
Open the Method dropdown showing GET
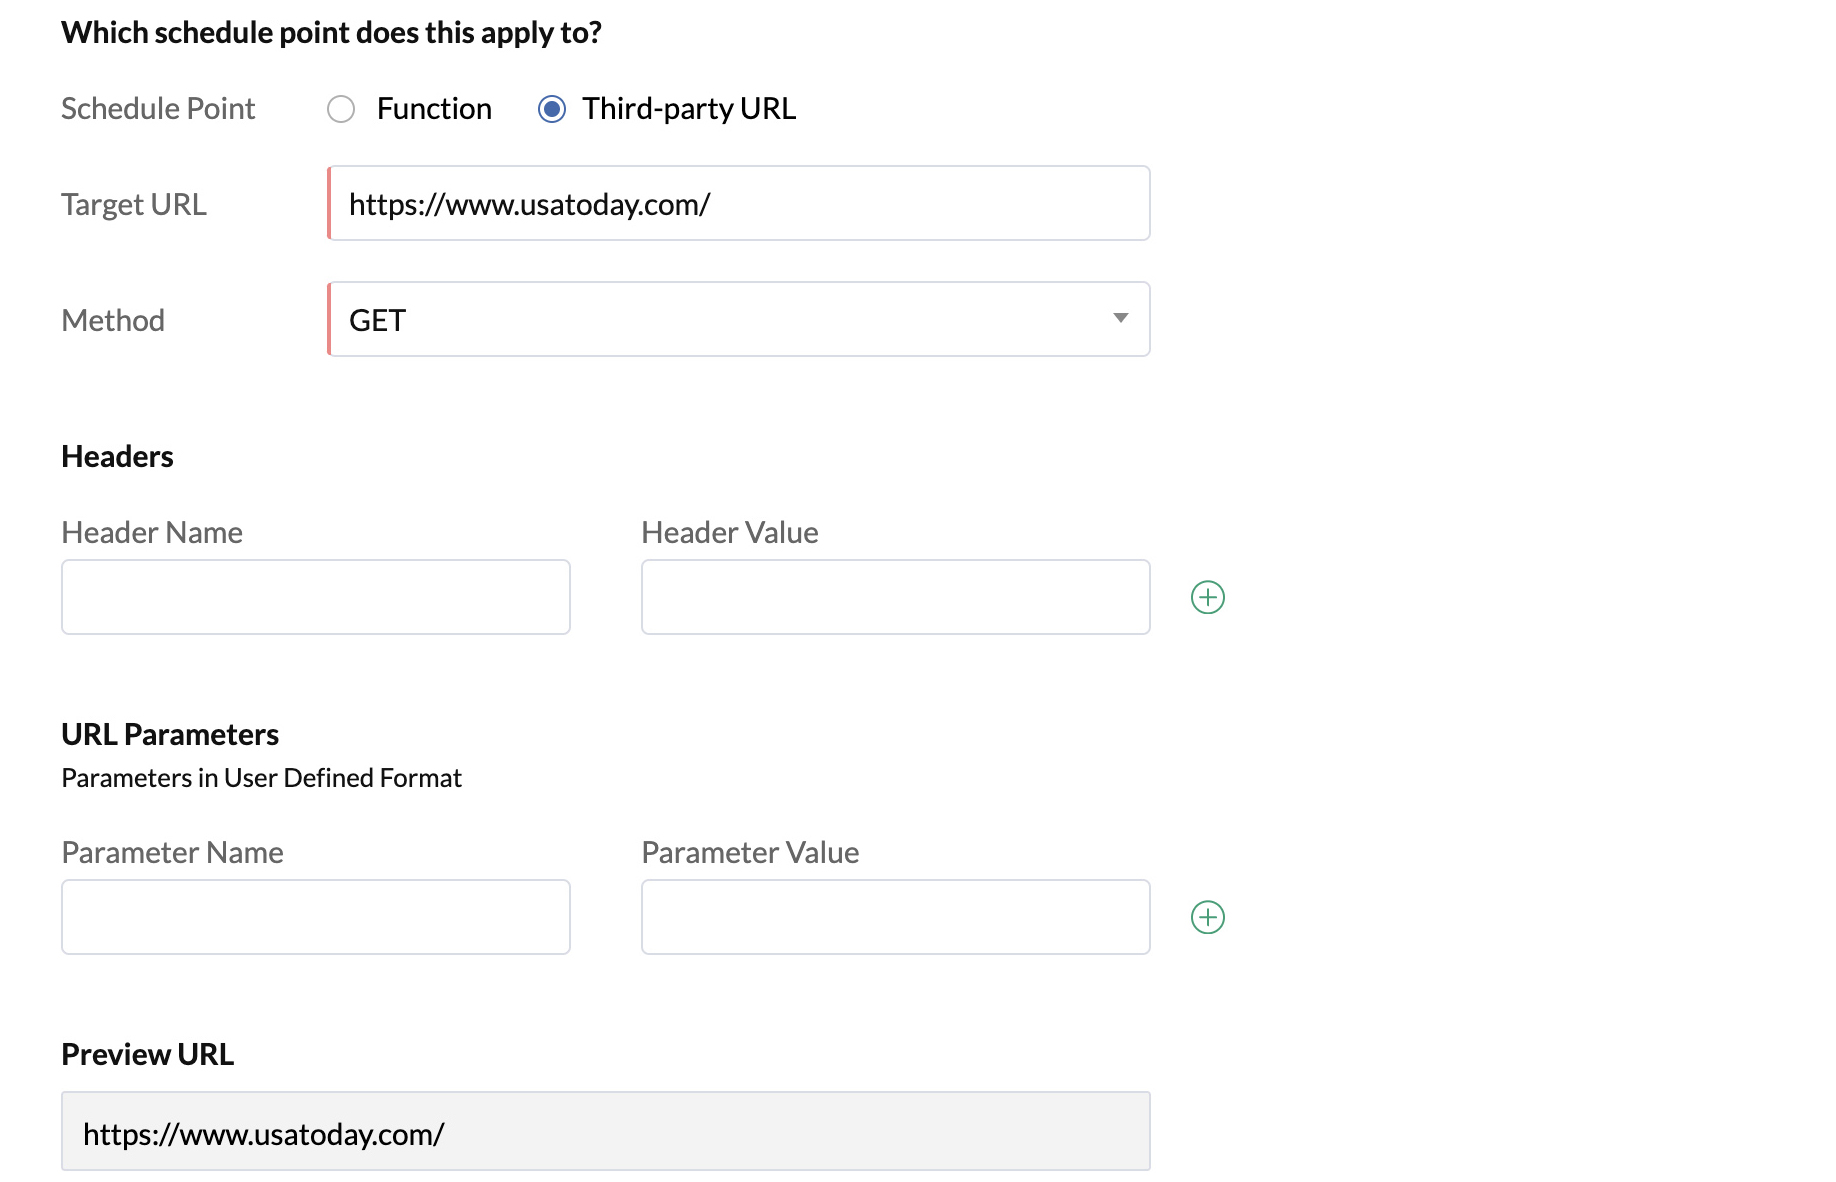click(x=738, y=320)
